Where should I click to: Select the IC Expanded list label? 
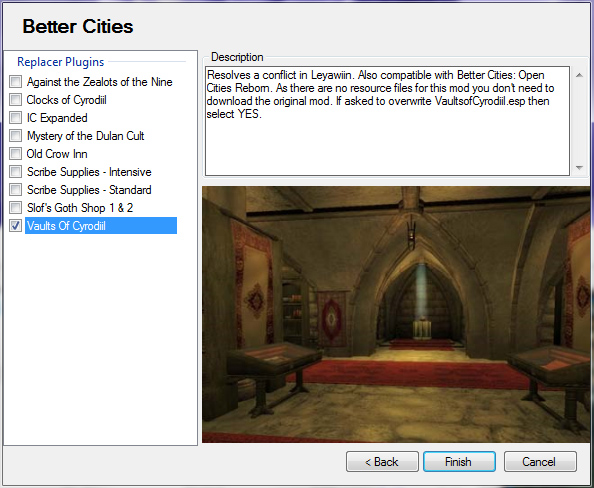tap(57, 118)
